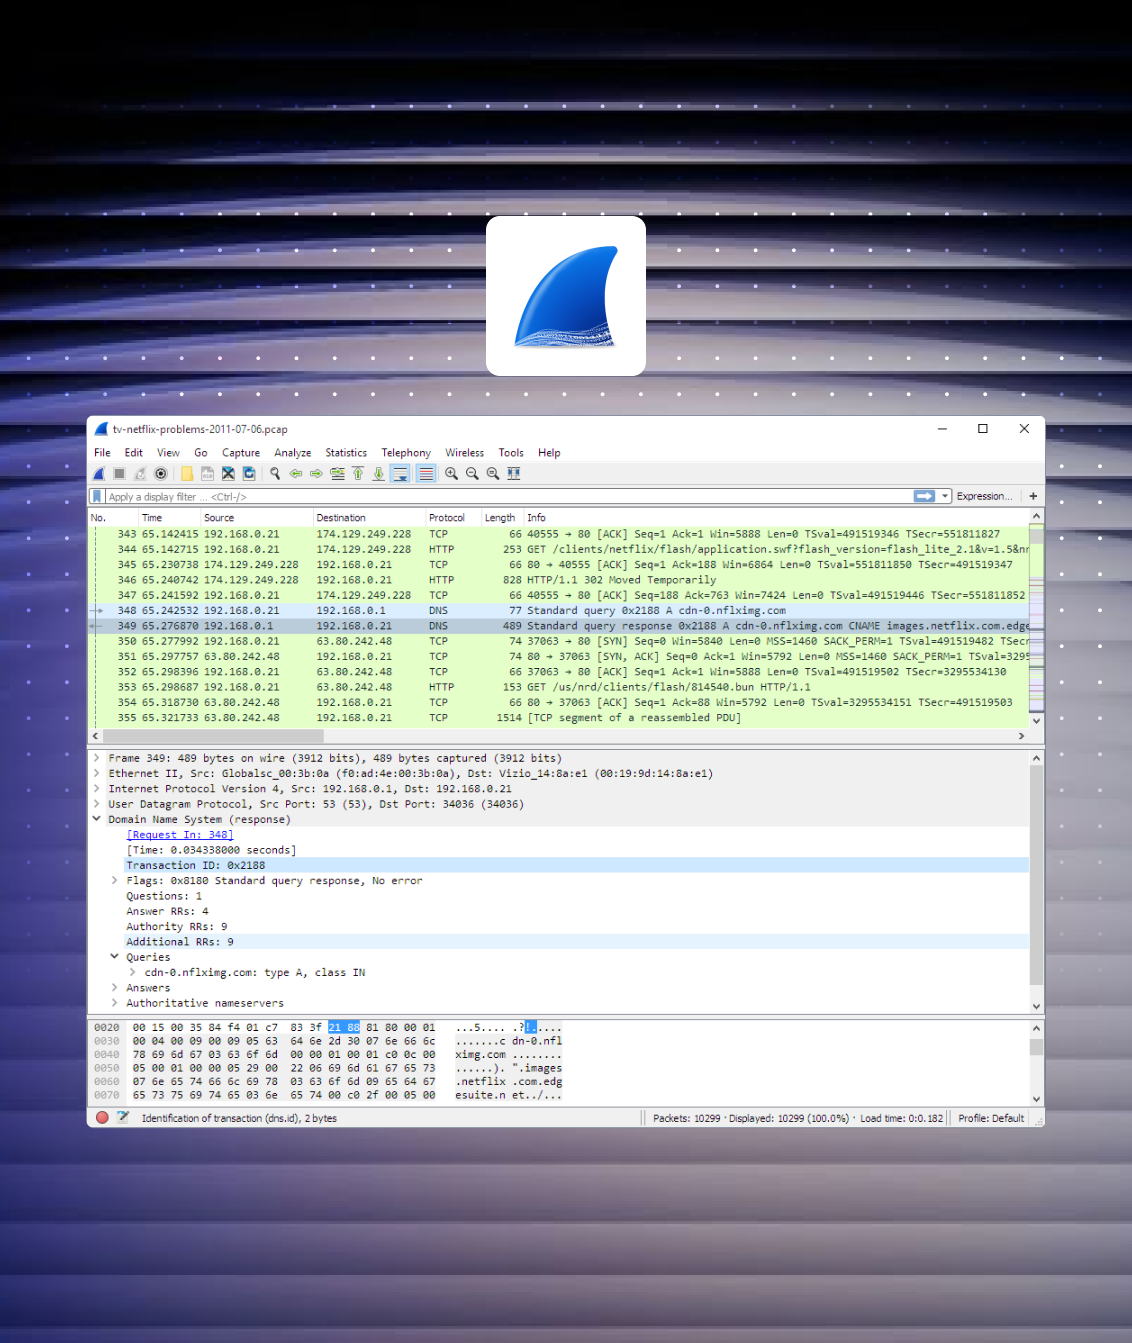Click Profile: Default in status bar
1132x1343 pixels.
point(991,1118)
